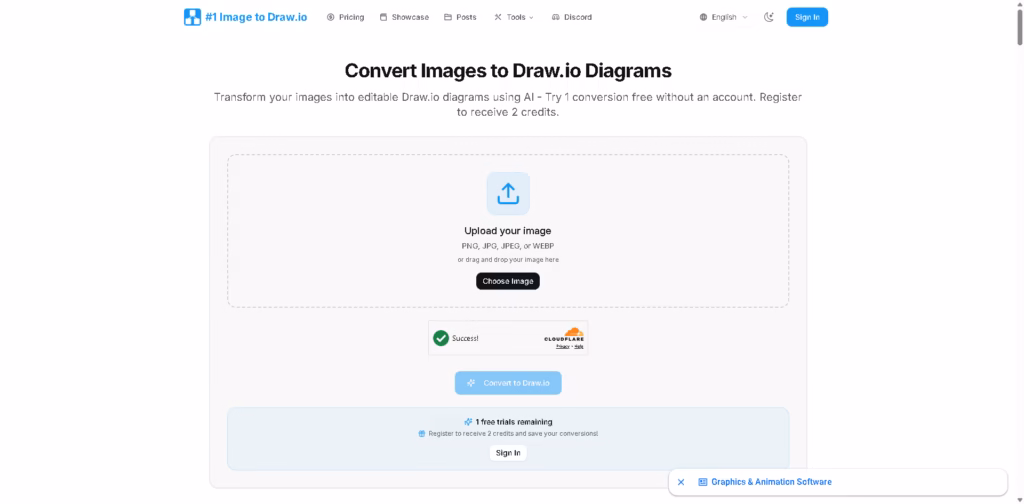
Task: Click the 'Convert Images to Draw.io Diagrams' heading
Action: click(508, 71)
